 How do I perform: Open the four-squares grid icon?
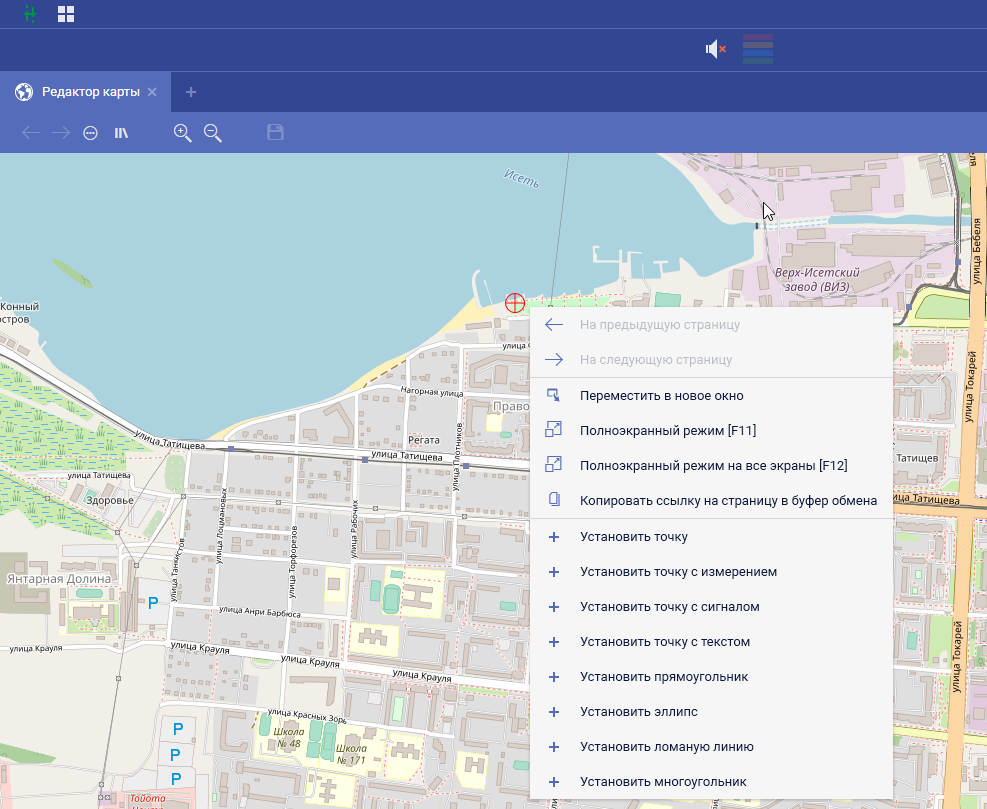click(66, 14)
